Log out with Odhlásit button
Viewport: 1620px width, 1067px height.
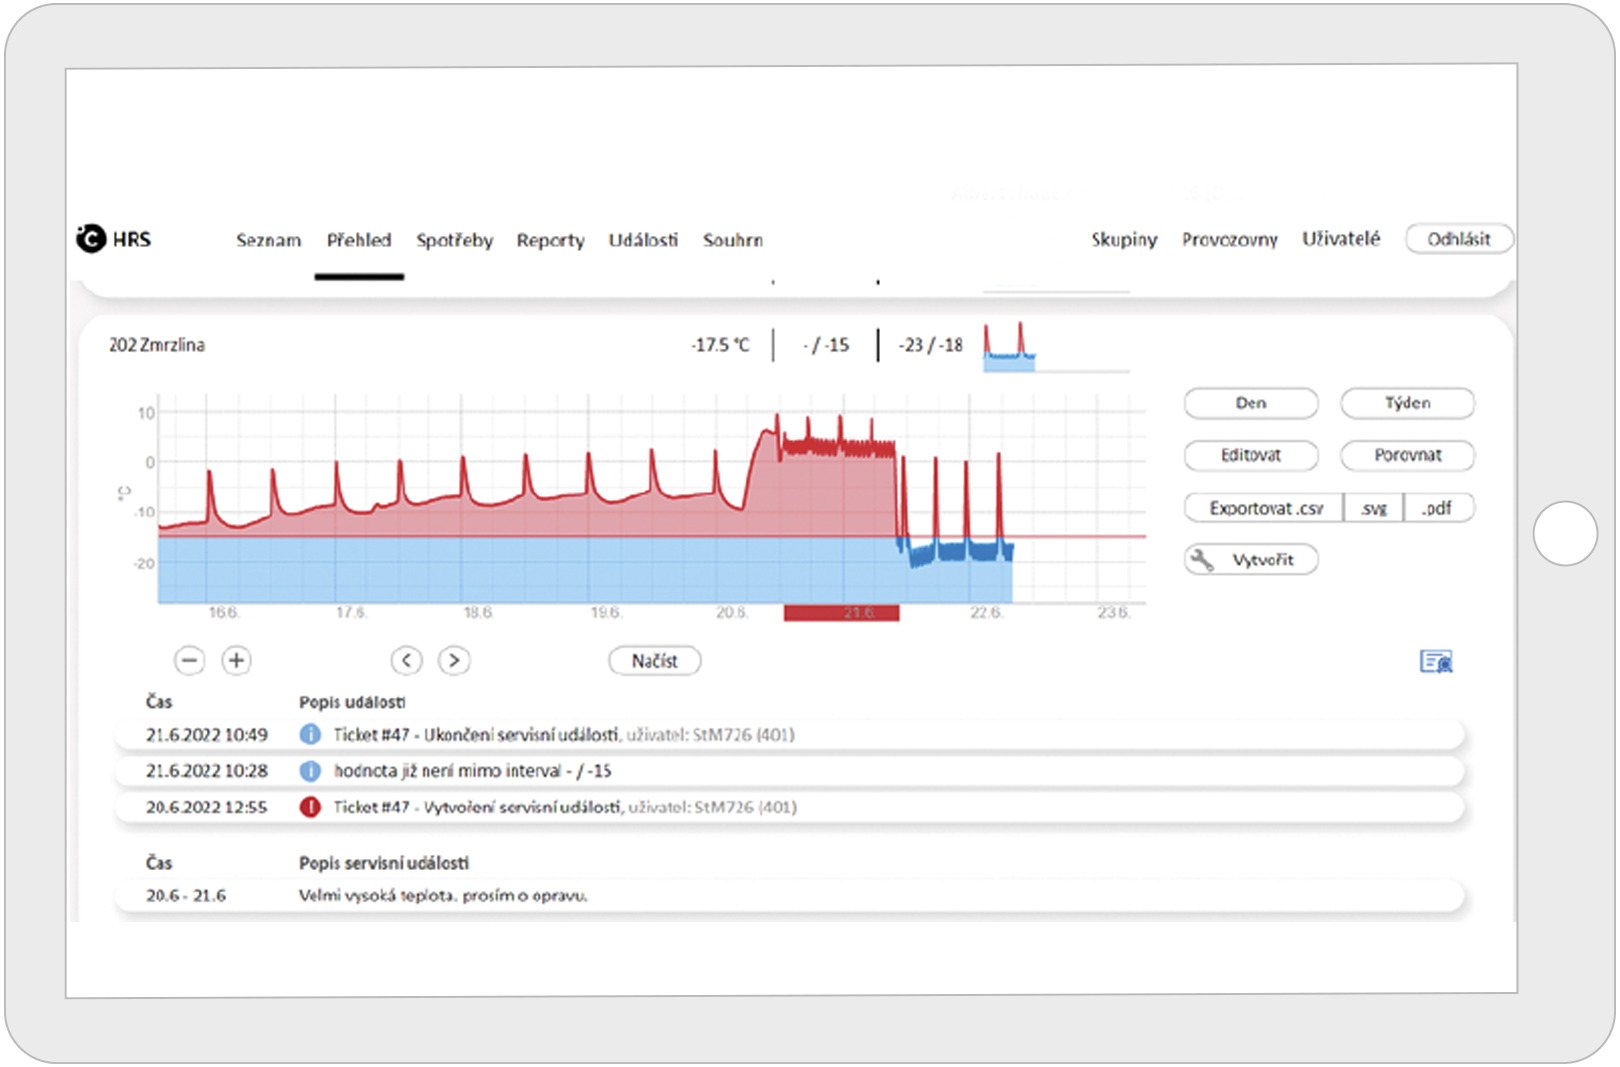click(1459, 239)
